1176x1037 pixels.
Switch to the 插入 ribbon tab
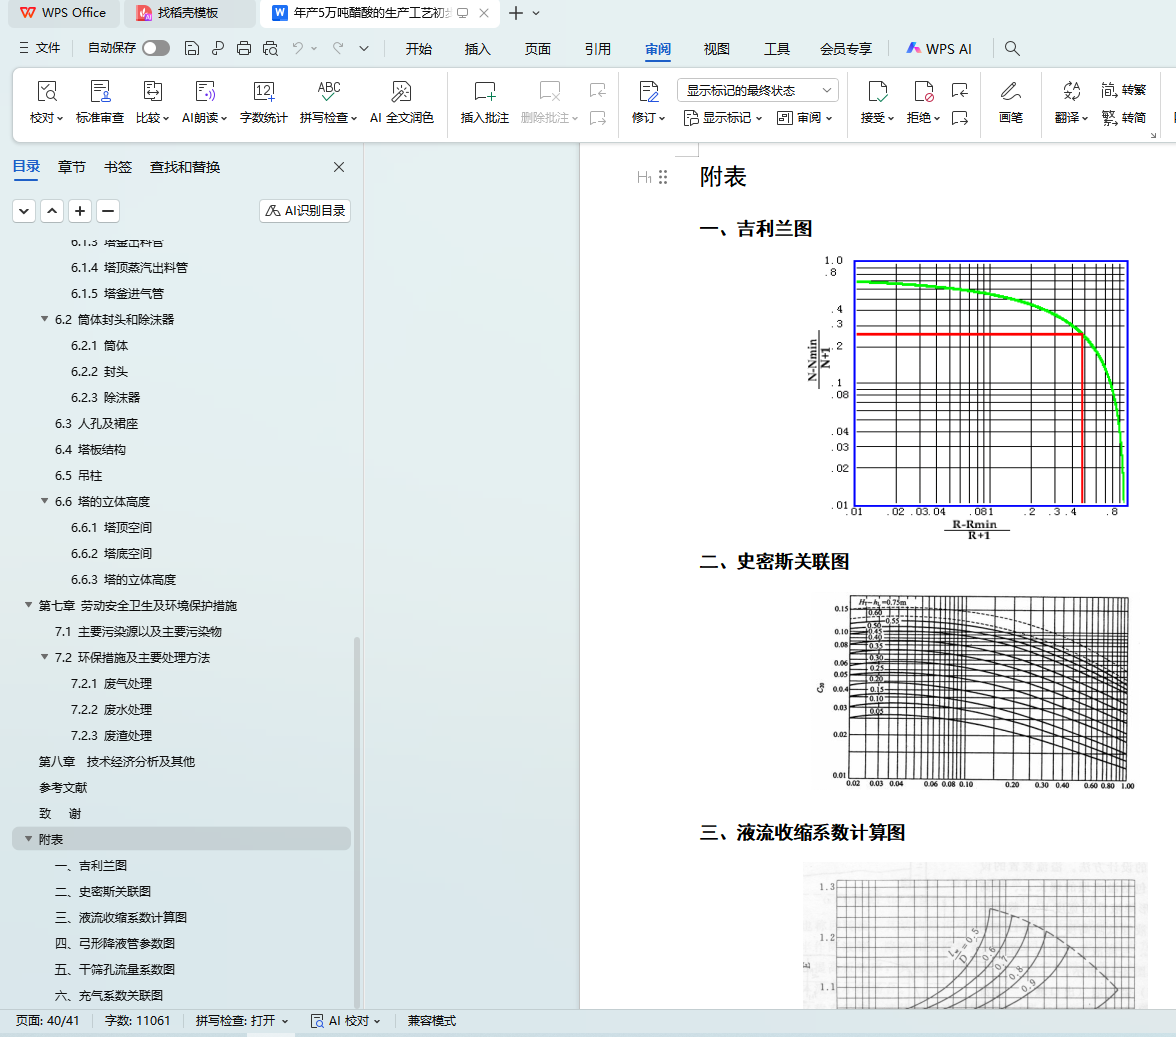(478, 49)
